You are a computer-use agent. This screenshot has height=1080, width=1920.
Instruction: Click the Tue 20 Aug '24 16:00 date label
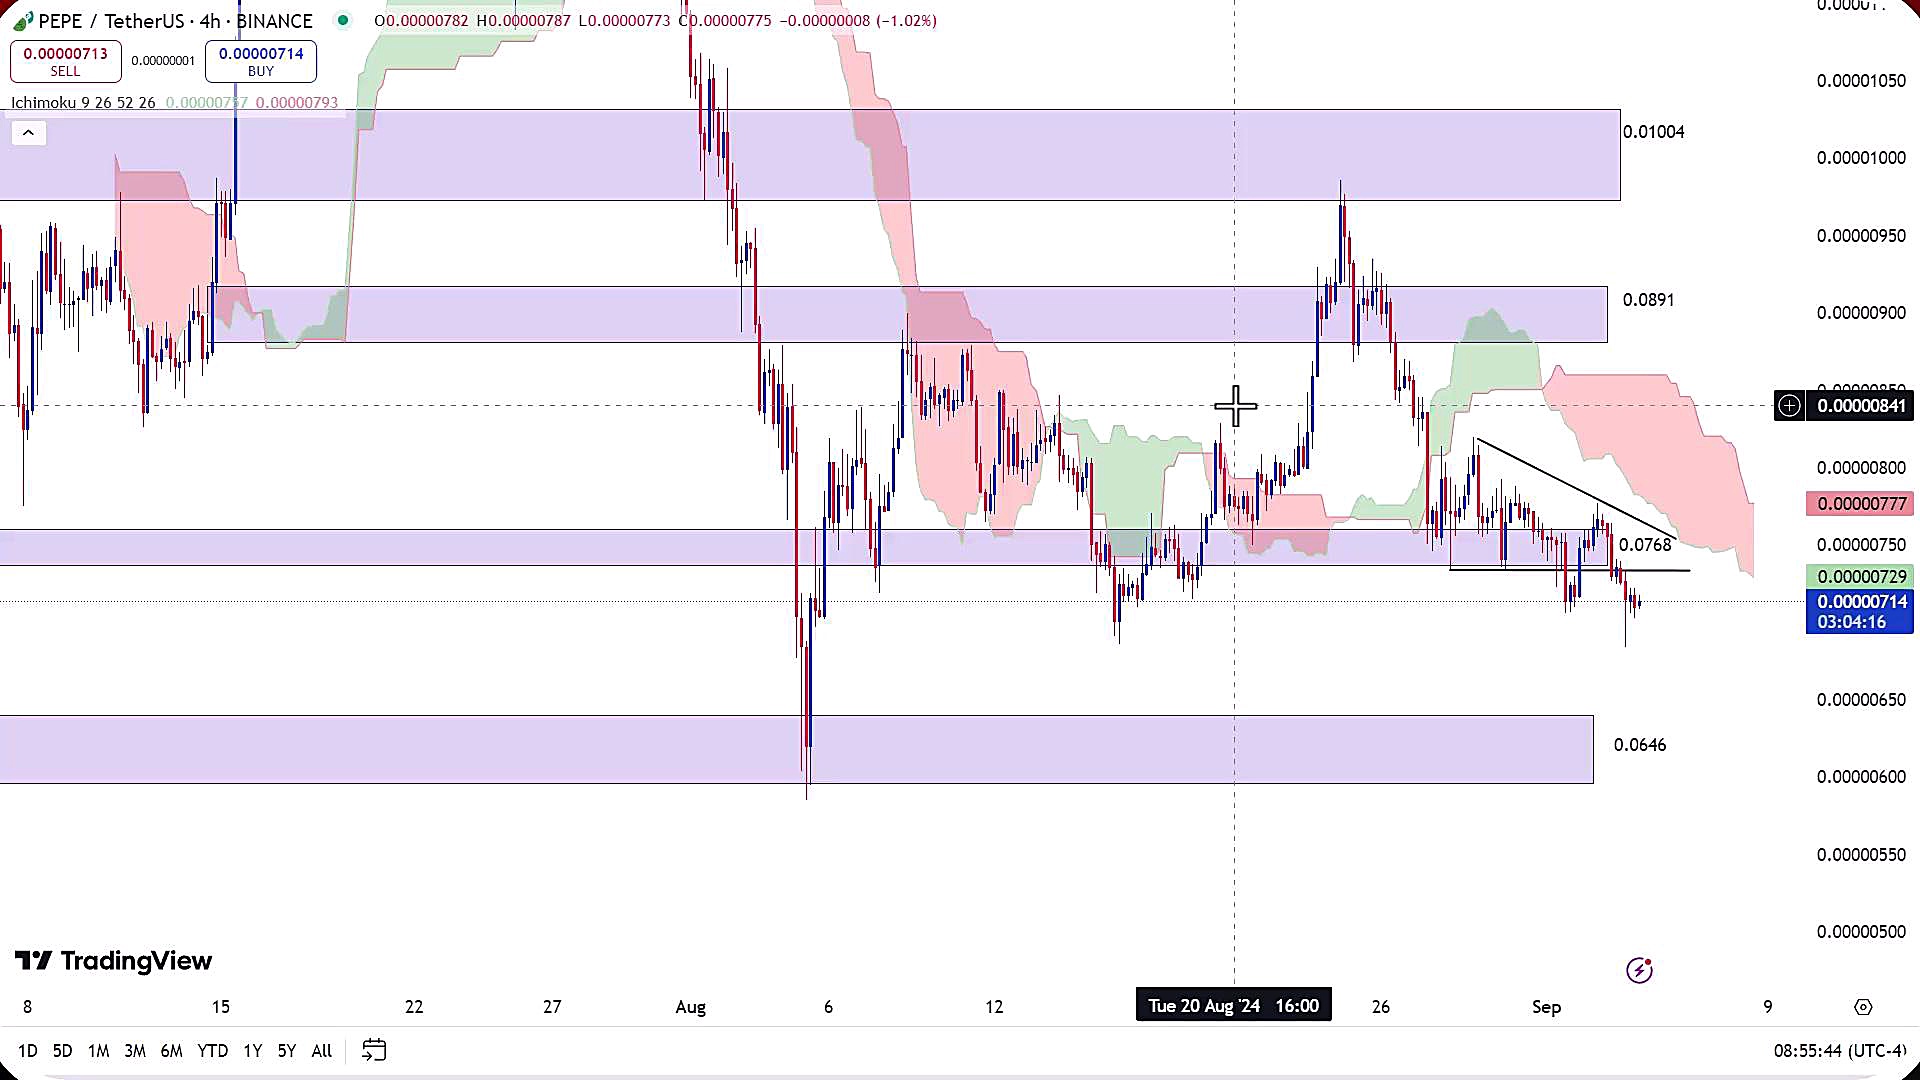pyautogui.click(x=1233, y=1006)
